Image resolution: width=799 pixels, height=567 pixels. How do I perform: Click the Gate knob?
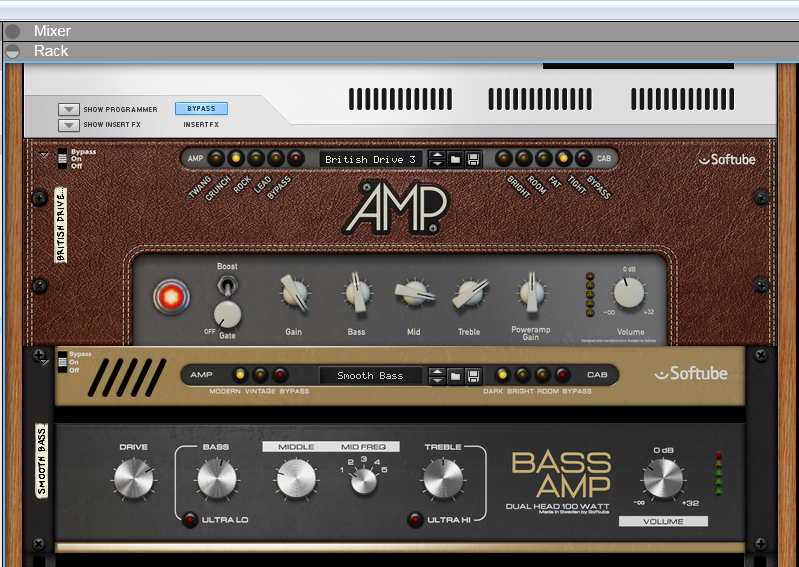pos(227,314)
